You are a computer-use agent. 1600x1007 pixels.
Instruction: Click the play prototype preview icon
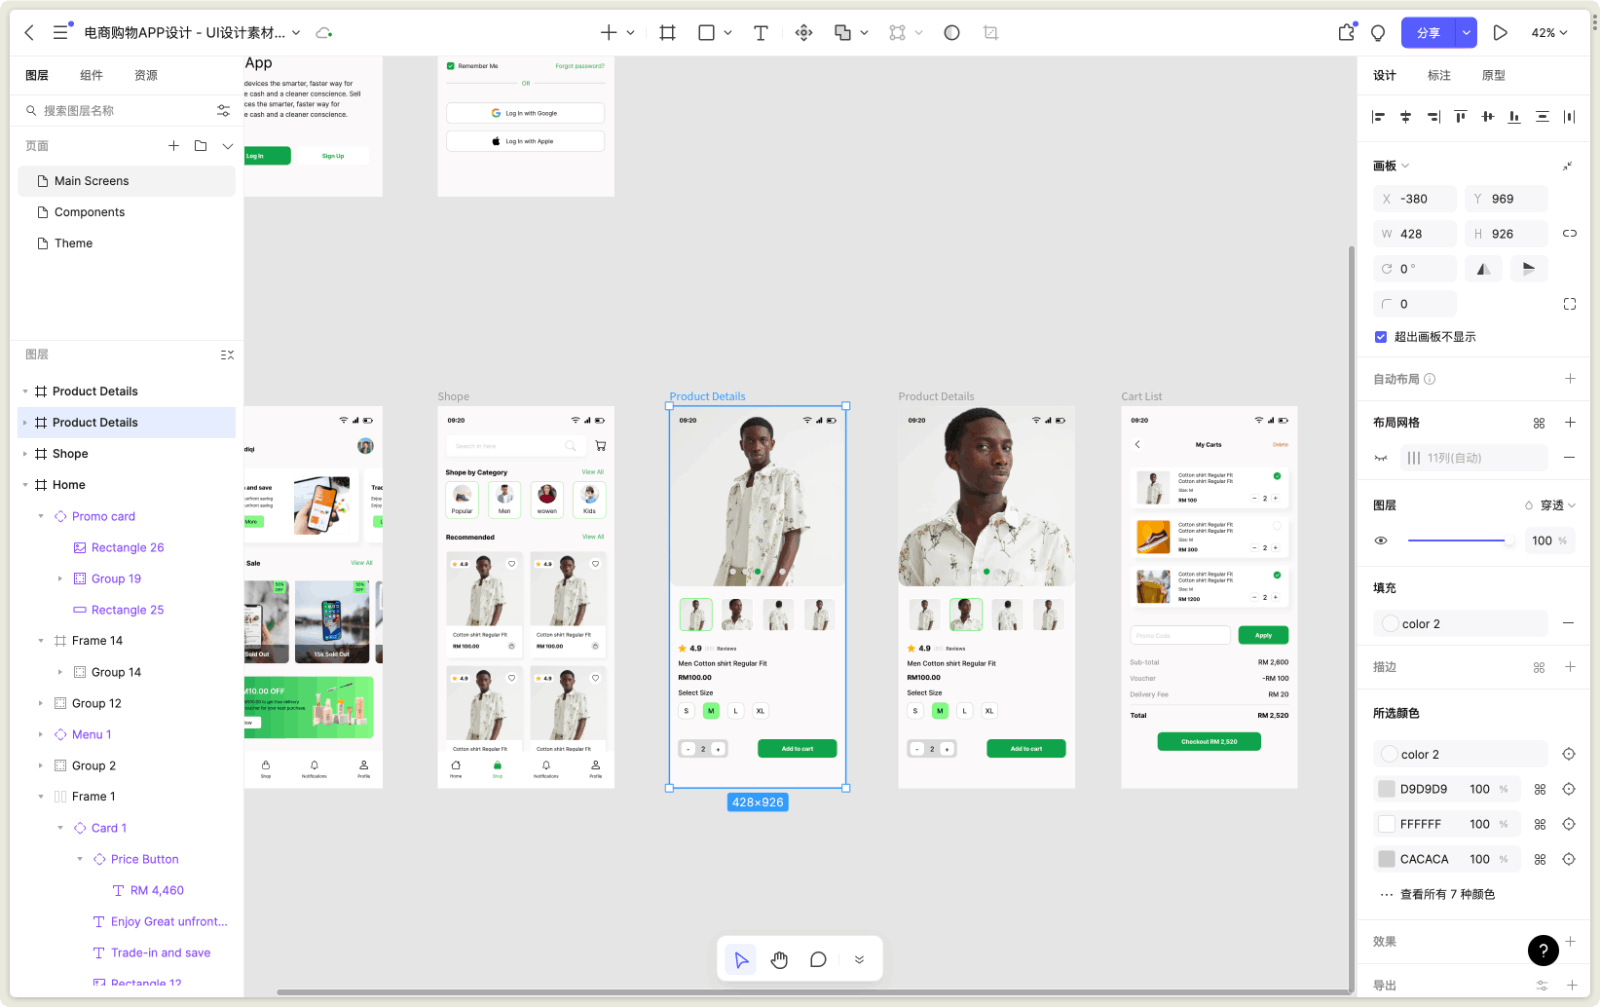(1500, 33)
